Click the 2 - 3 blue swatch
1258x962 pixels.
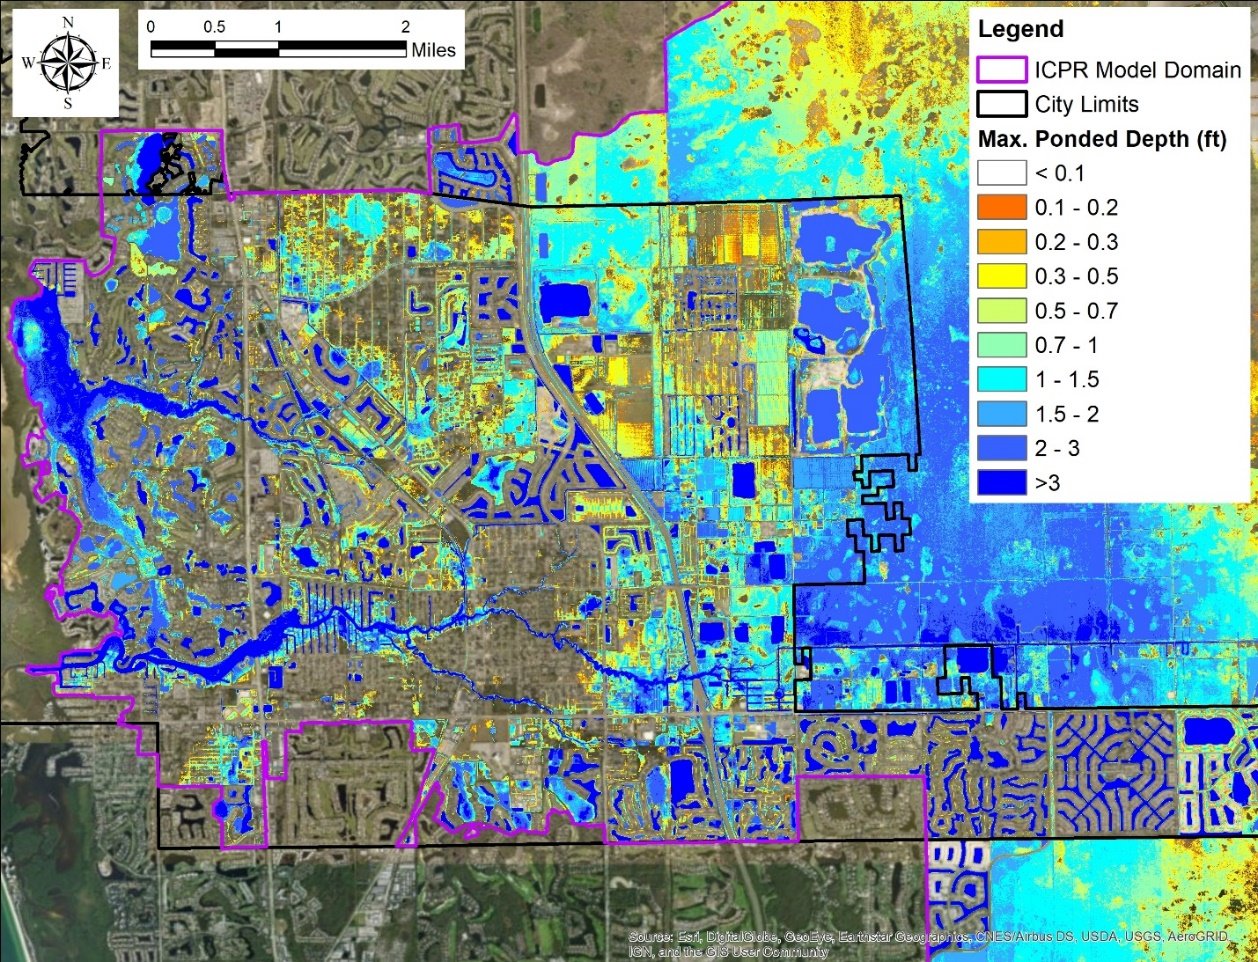tap(1002, 448)
